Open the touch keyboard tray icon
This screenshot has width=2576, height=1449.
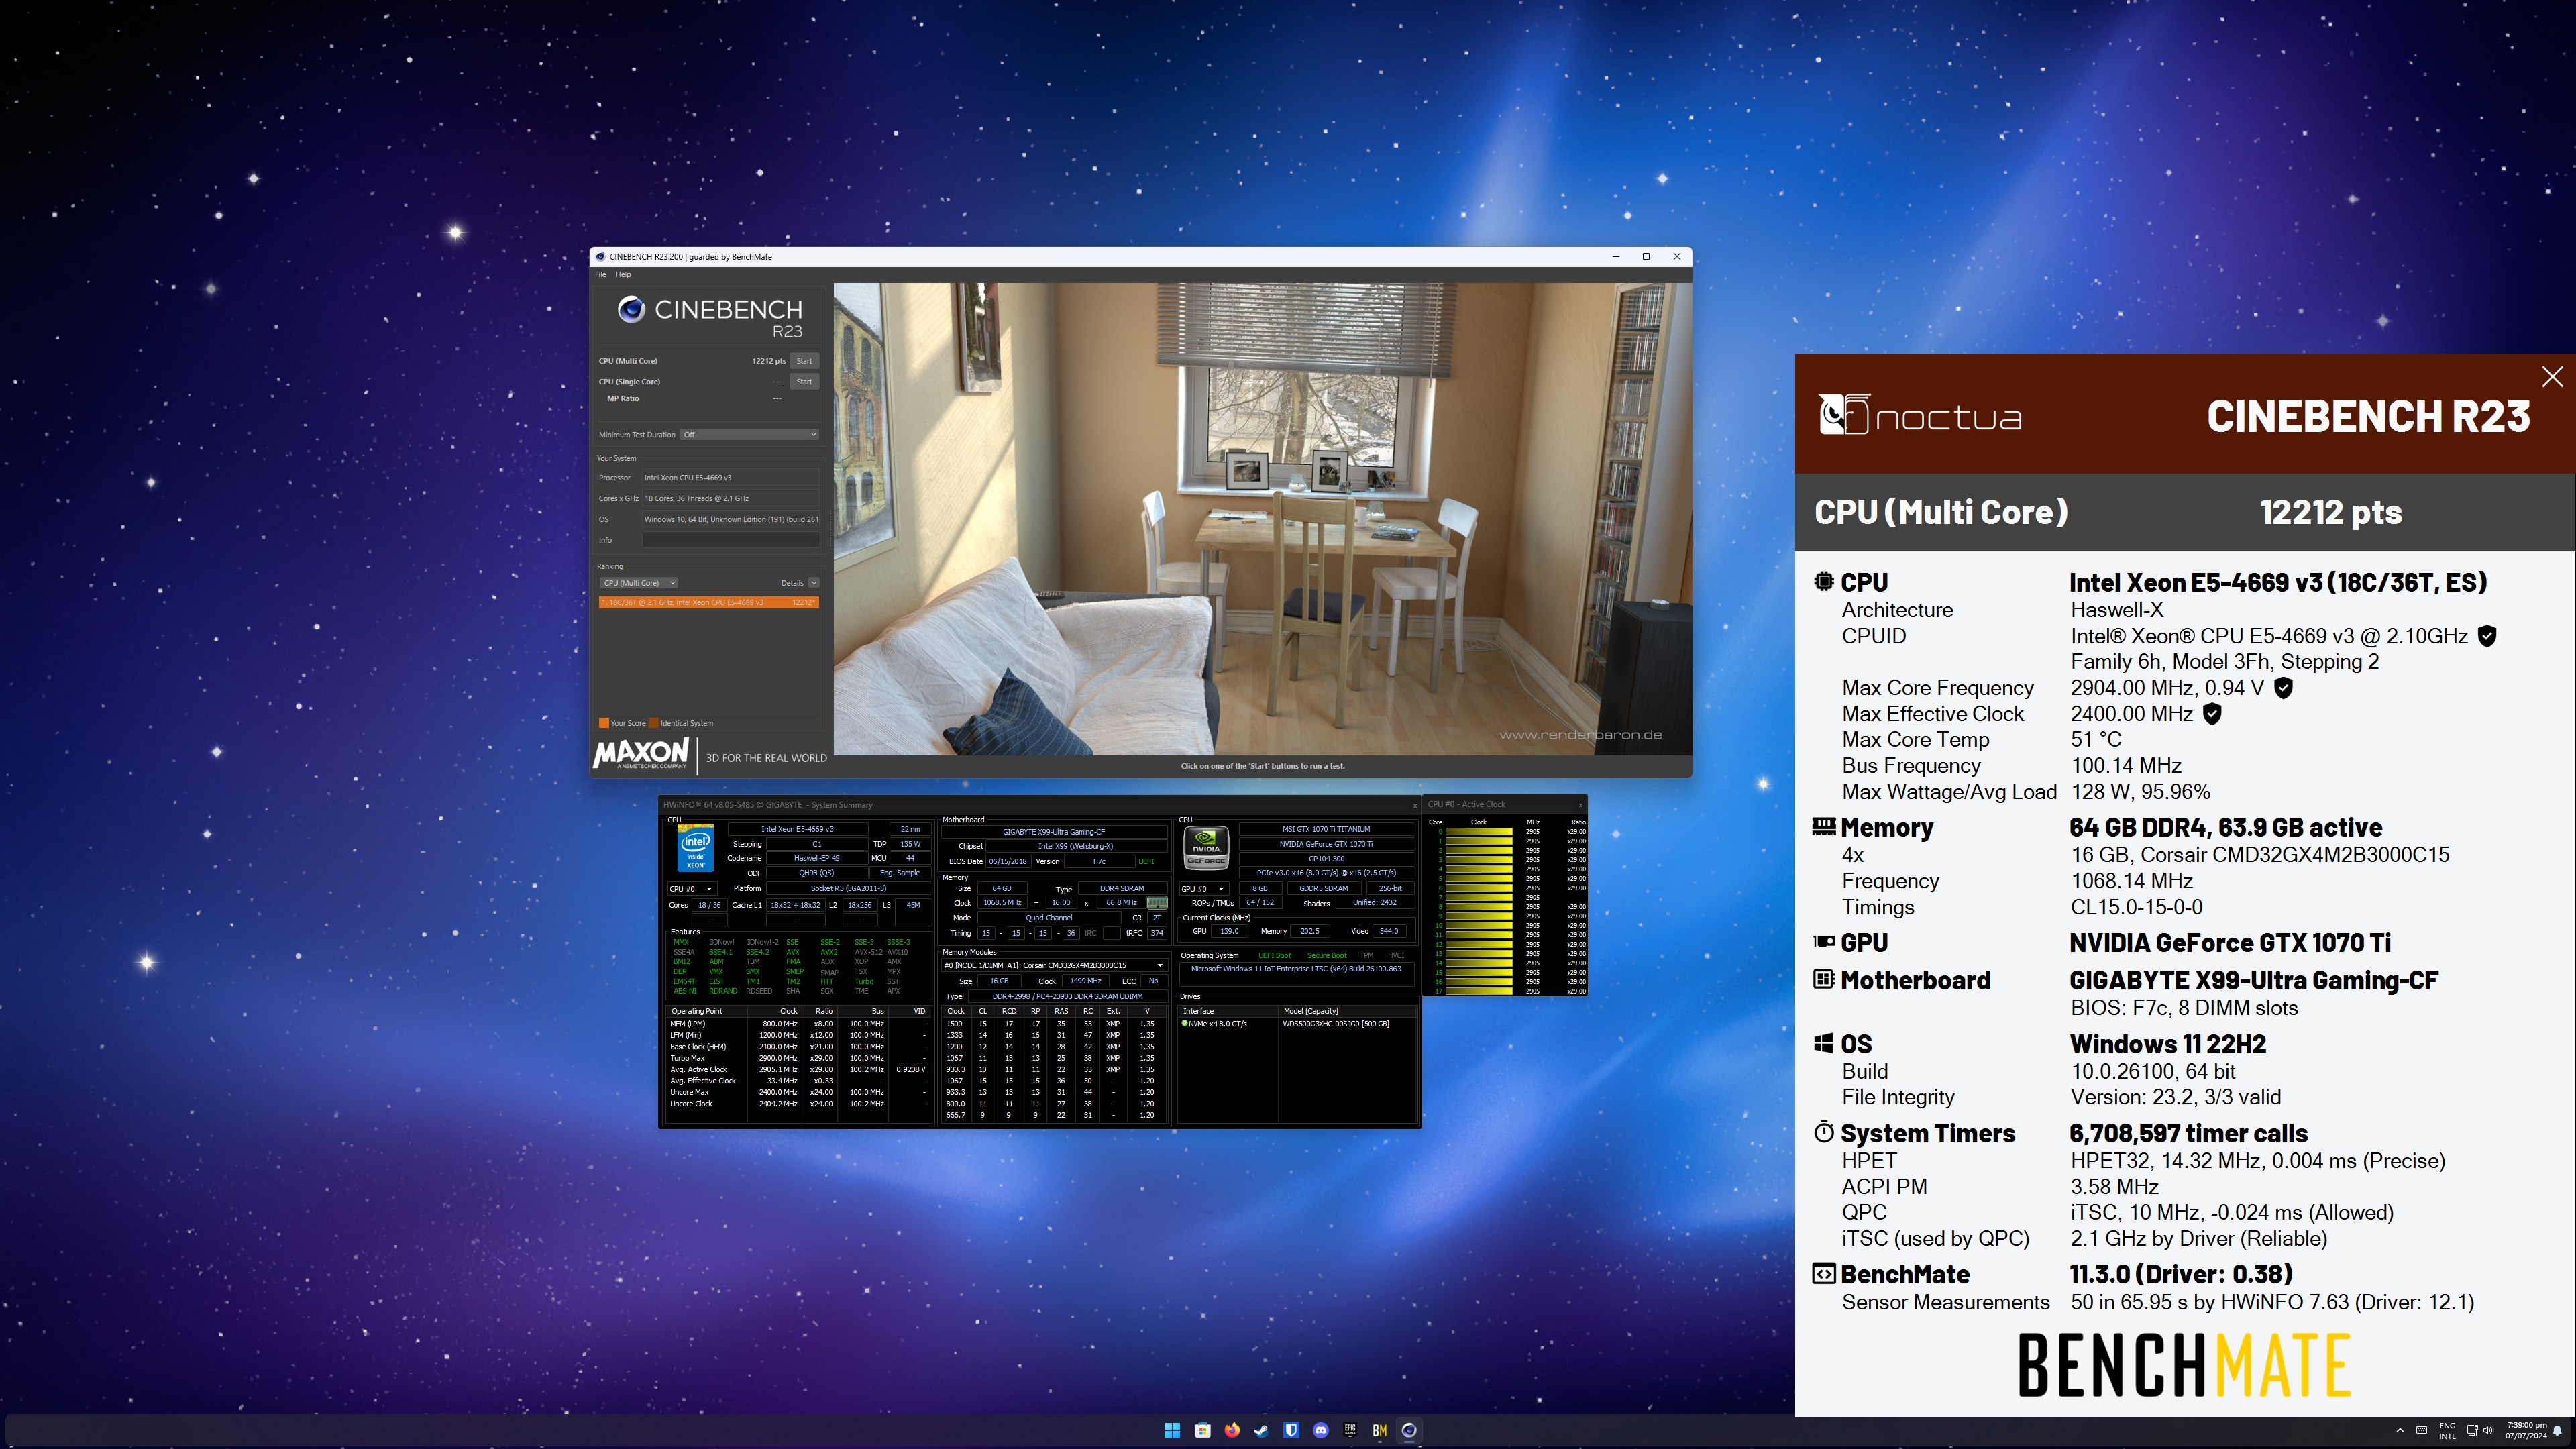click(2421, 1430)
